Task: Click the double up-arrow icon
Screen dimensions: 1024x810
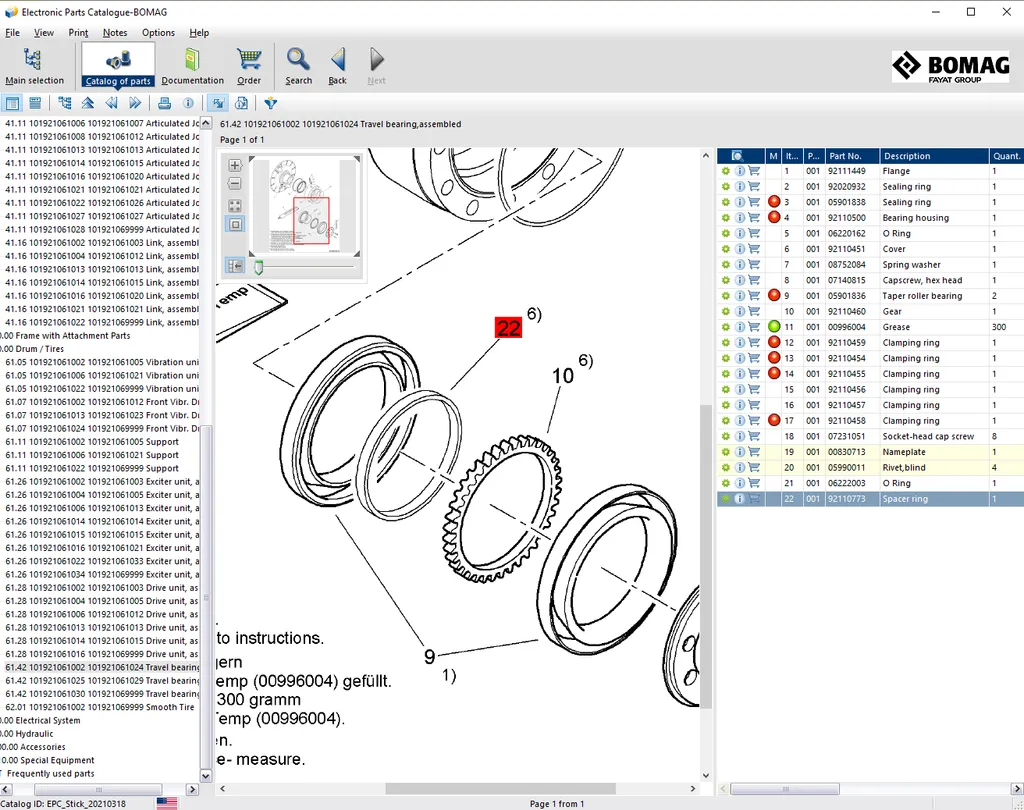Action: [88, 103]
